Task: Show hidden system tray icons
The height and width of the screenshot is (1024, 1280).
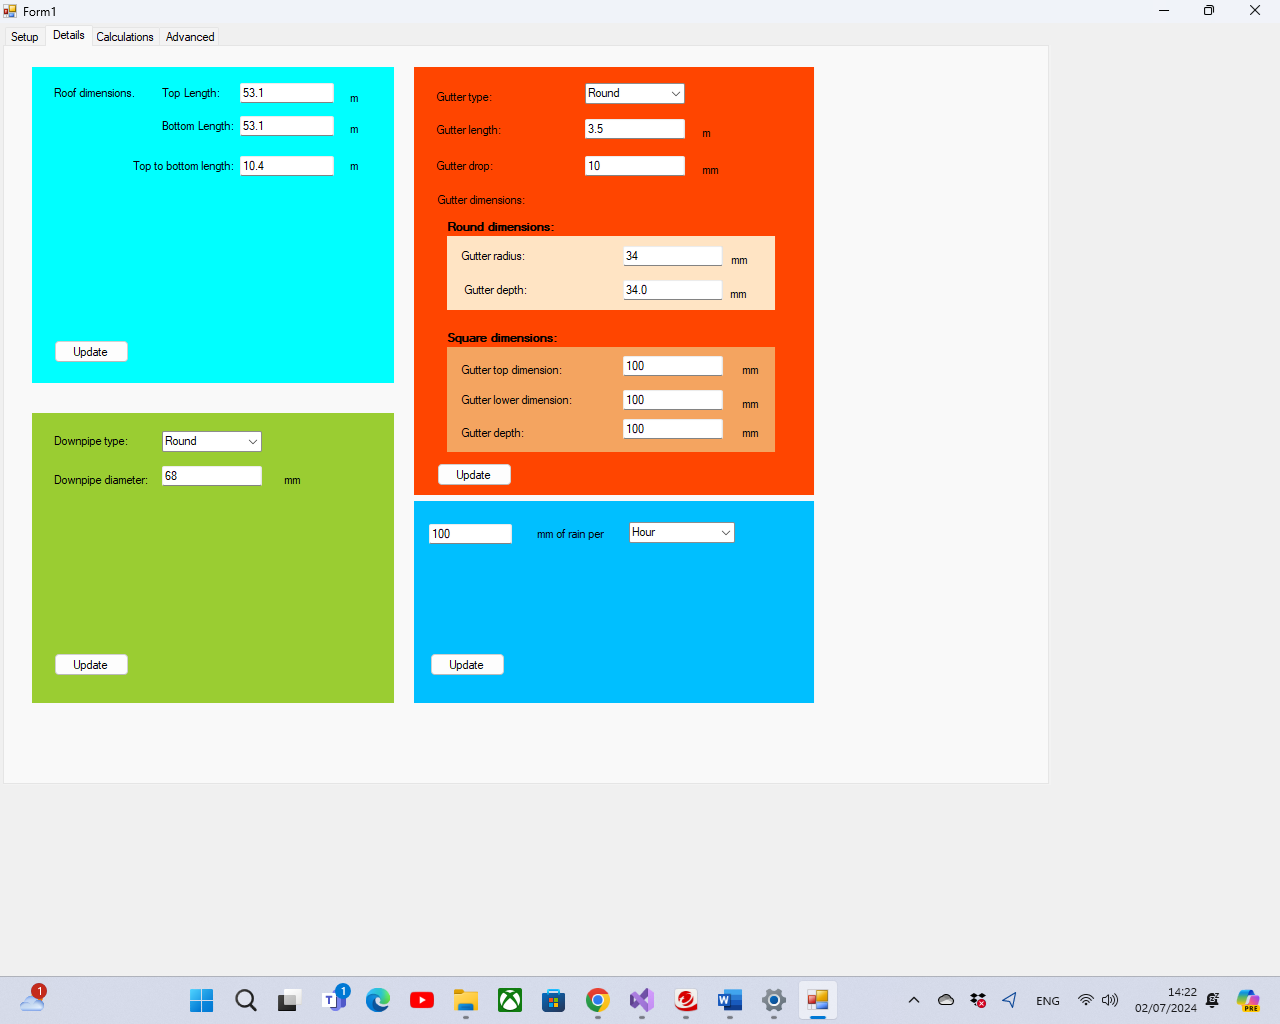Action: coord(913,1000)
